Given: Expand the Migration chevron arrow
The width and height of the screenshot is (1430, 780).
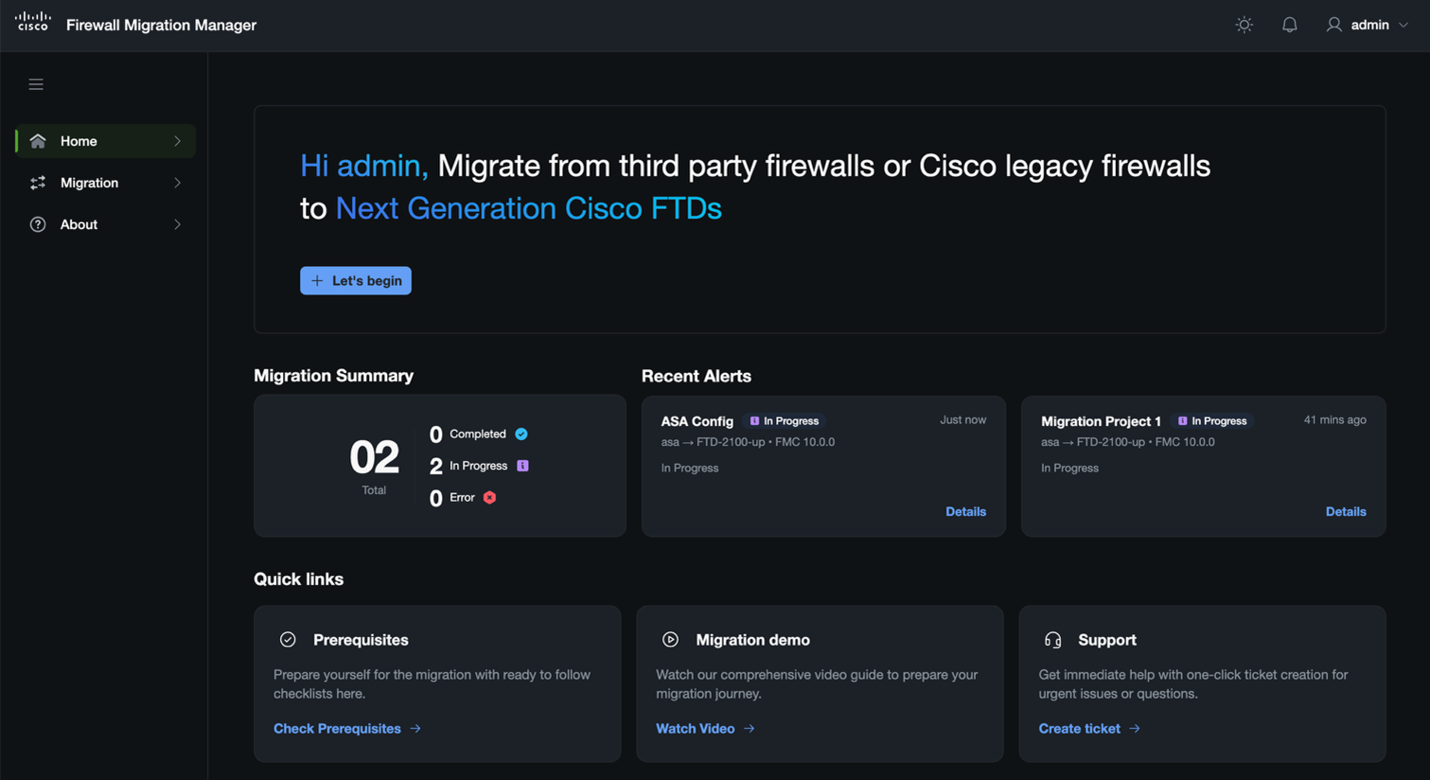Looking at the screenshot, I should click(177, 183).
